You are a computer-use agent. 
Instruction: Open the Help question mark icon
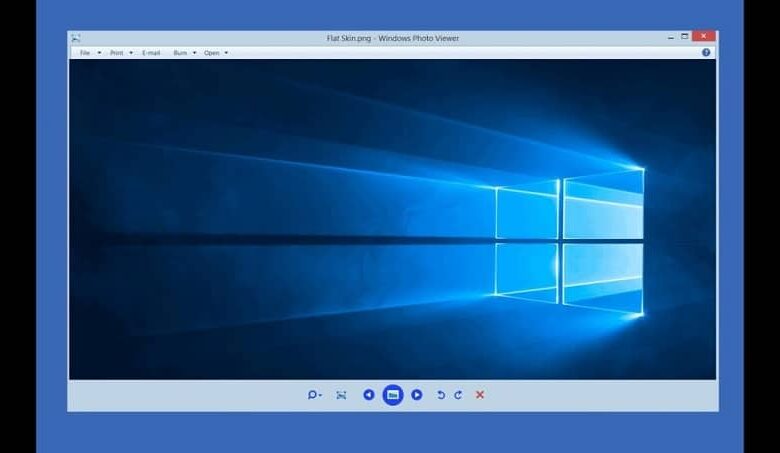(706, 52)
